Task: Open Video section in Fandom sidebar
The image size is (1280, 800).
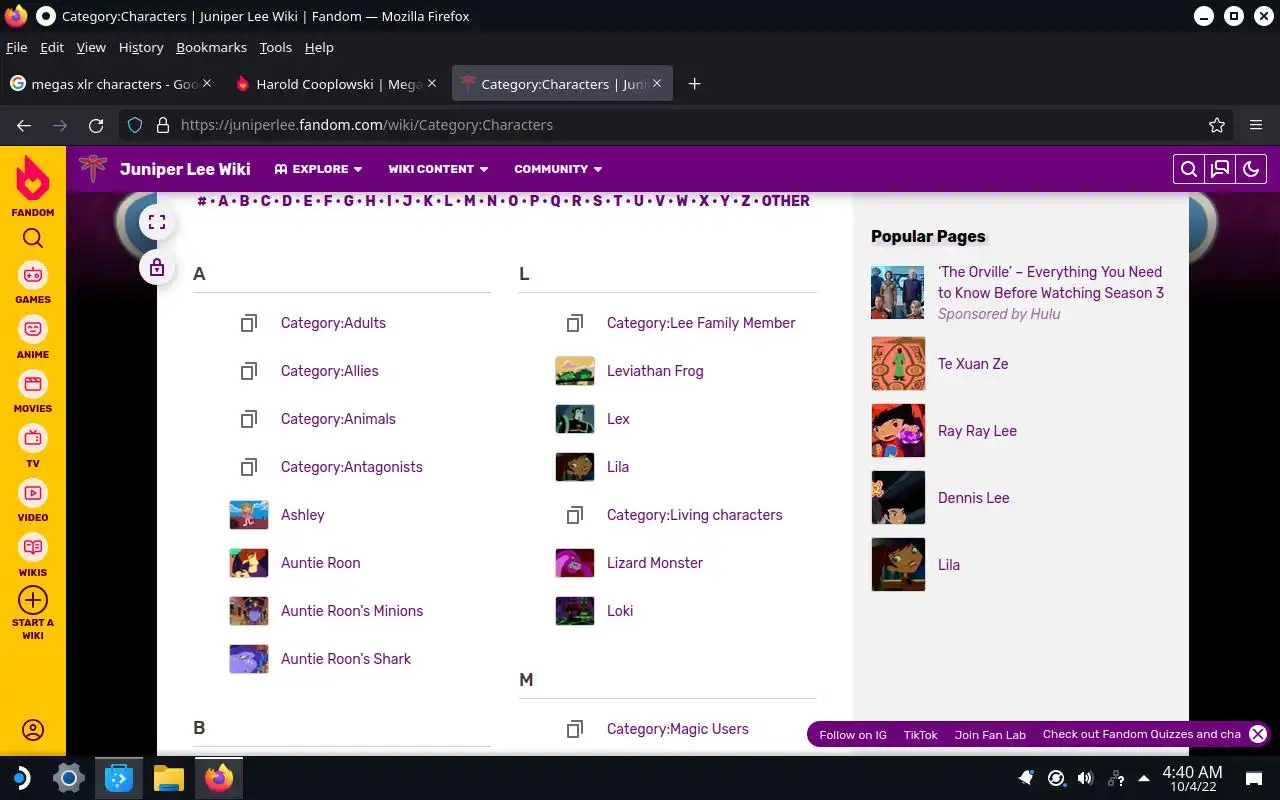Action: coord(33,501)
